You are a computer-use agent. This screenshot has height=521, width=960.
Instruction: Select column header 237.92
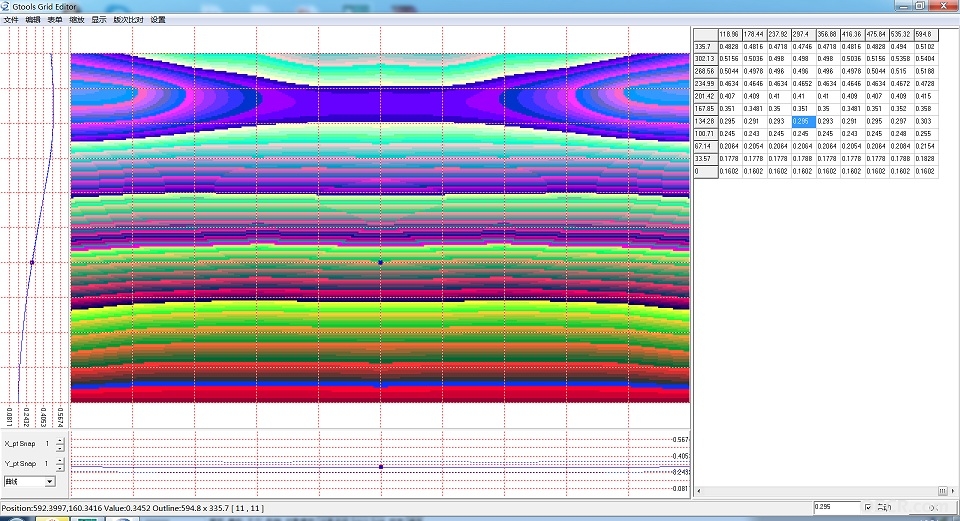[x=779, y=34]
